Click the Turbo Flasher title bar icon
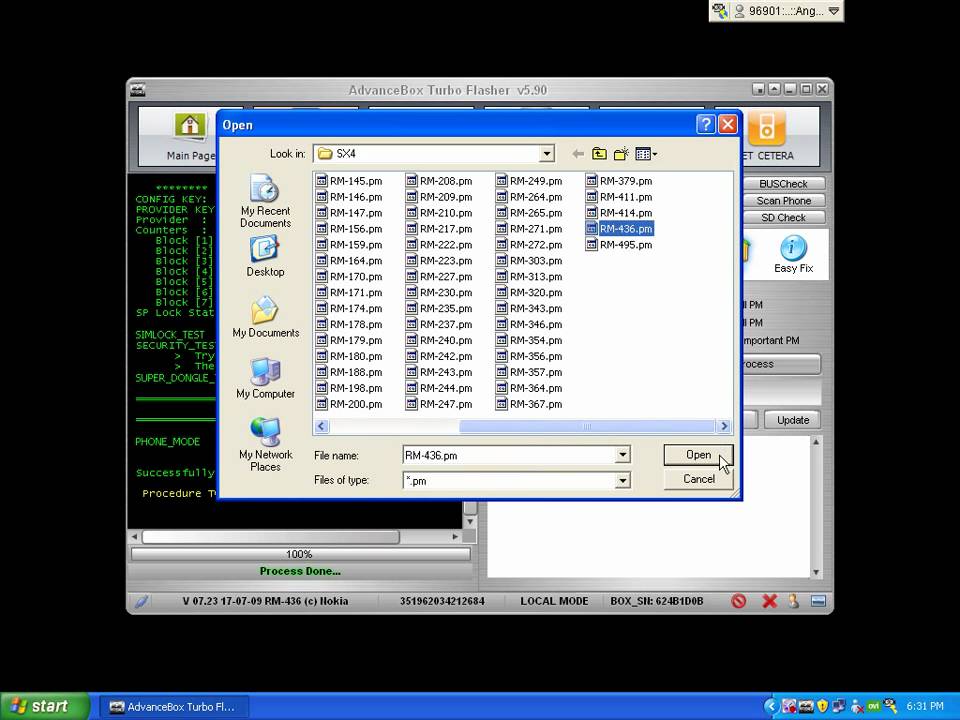The height and width of the screenshot is (720, 960). point(138,90)
